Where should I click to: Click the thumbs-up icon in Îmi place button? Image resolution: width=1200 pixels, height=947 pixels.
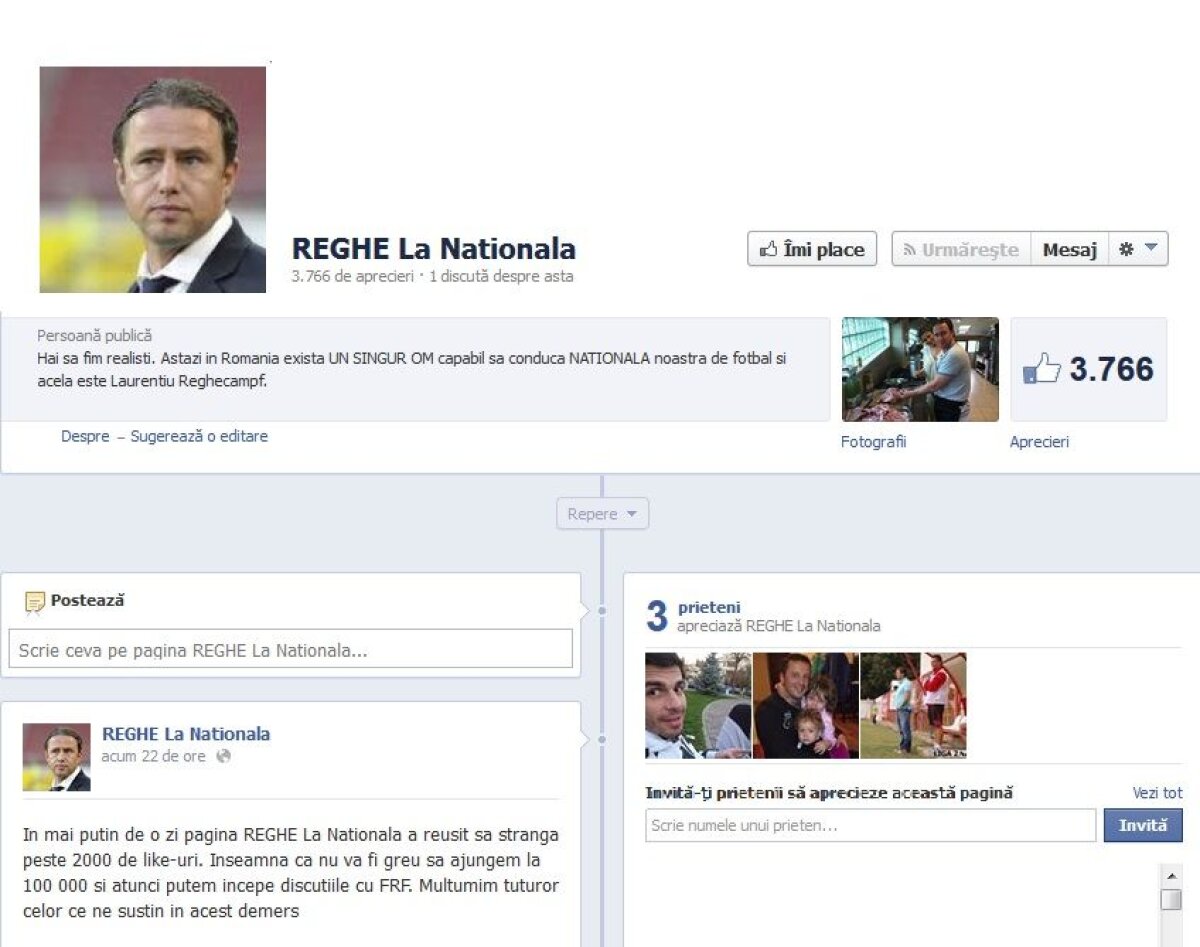pos(770,249)
